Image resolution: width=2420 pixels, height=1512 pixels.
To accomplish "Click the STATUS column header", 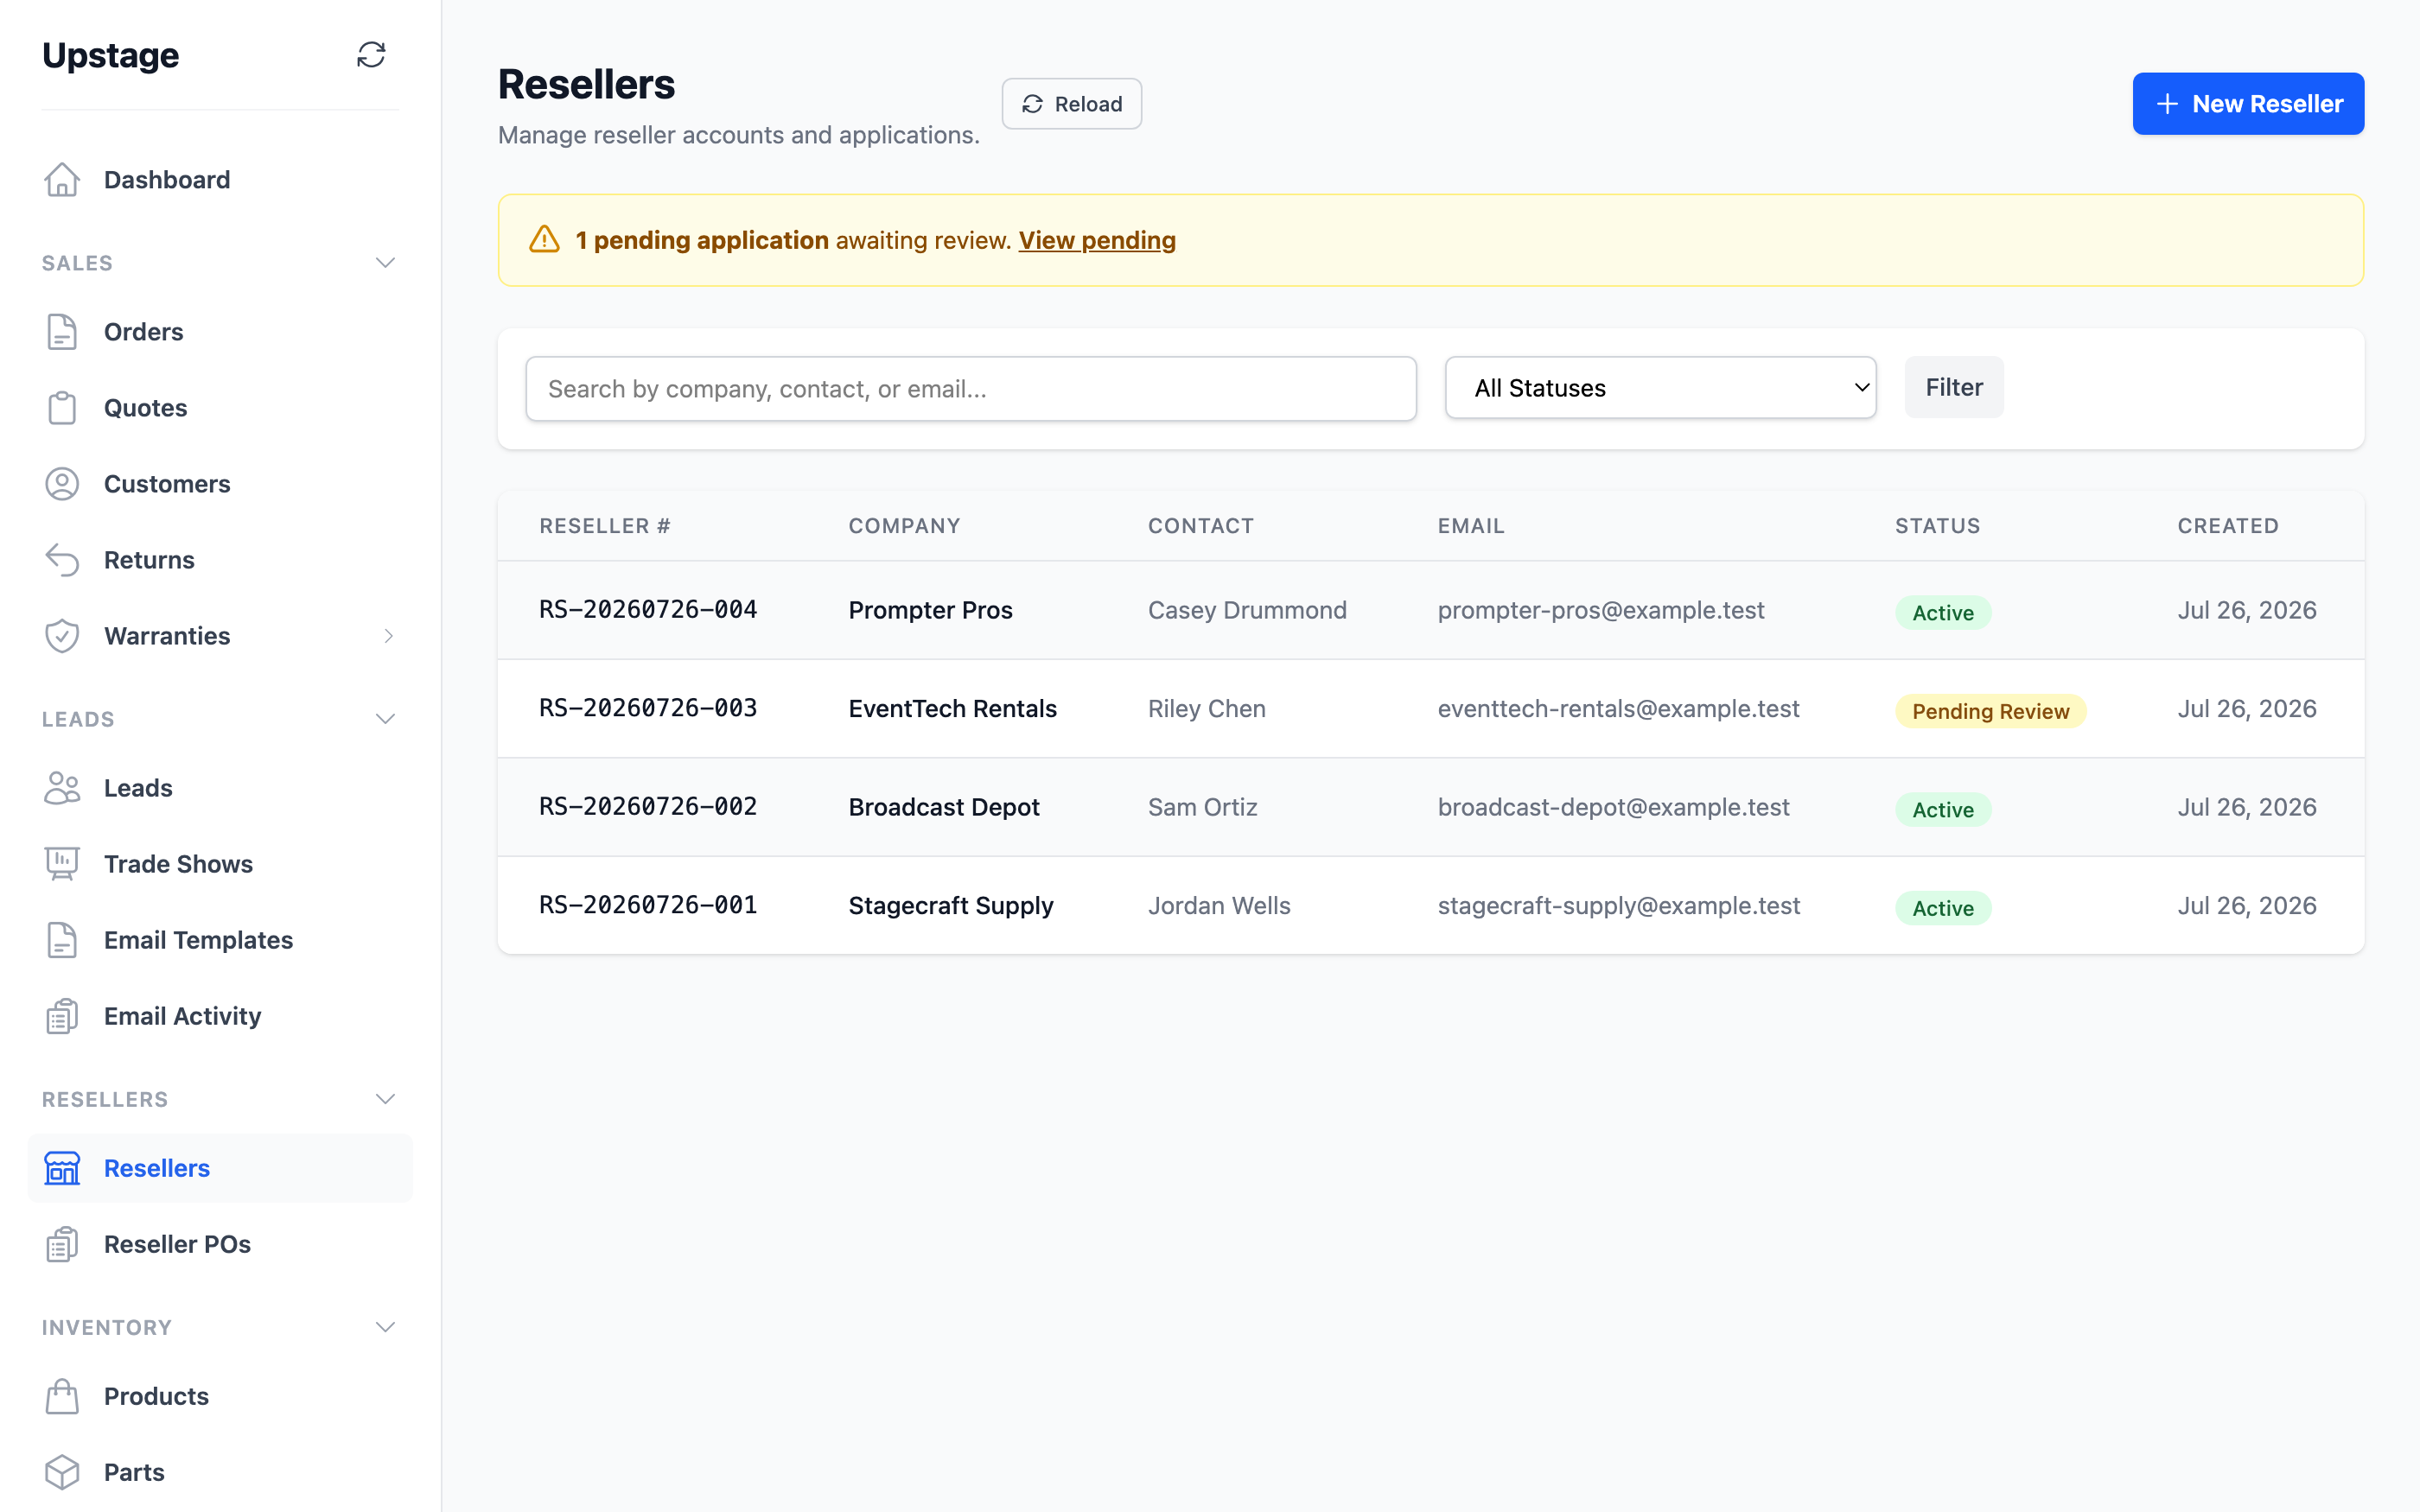I will [1937, 526].
